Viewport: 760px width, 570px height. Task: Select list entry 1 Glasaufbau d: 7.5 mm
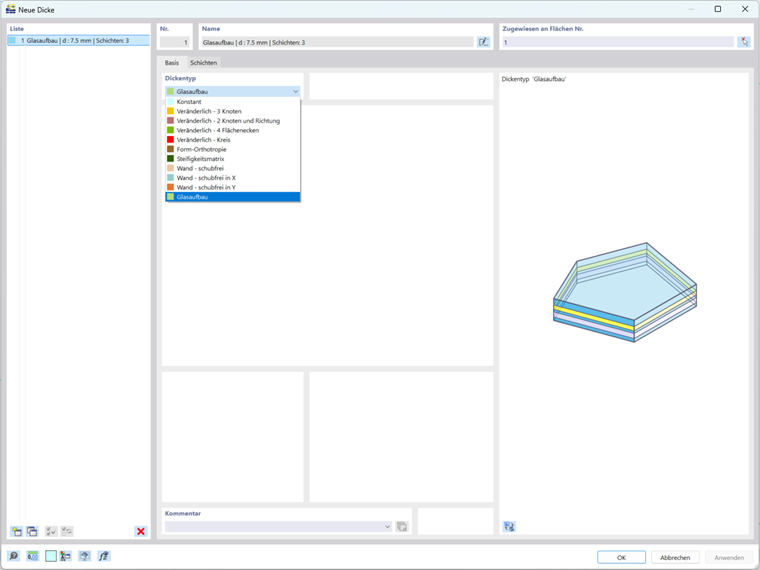pyautogui.click(x=79, y=41)
